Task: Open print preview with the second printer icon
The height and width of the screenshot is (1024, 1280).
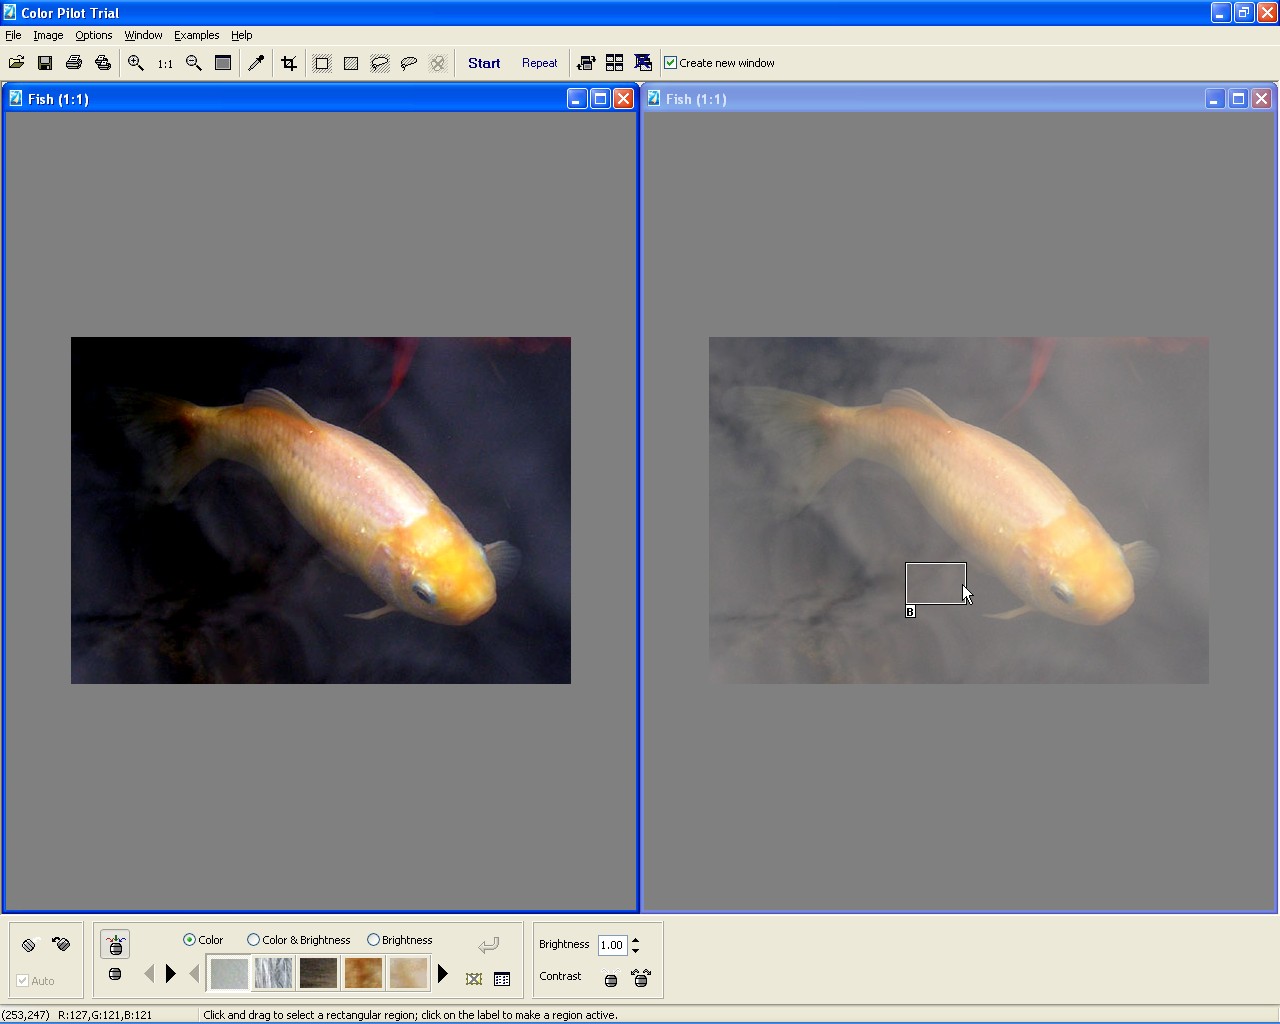Action: [103, 63]
